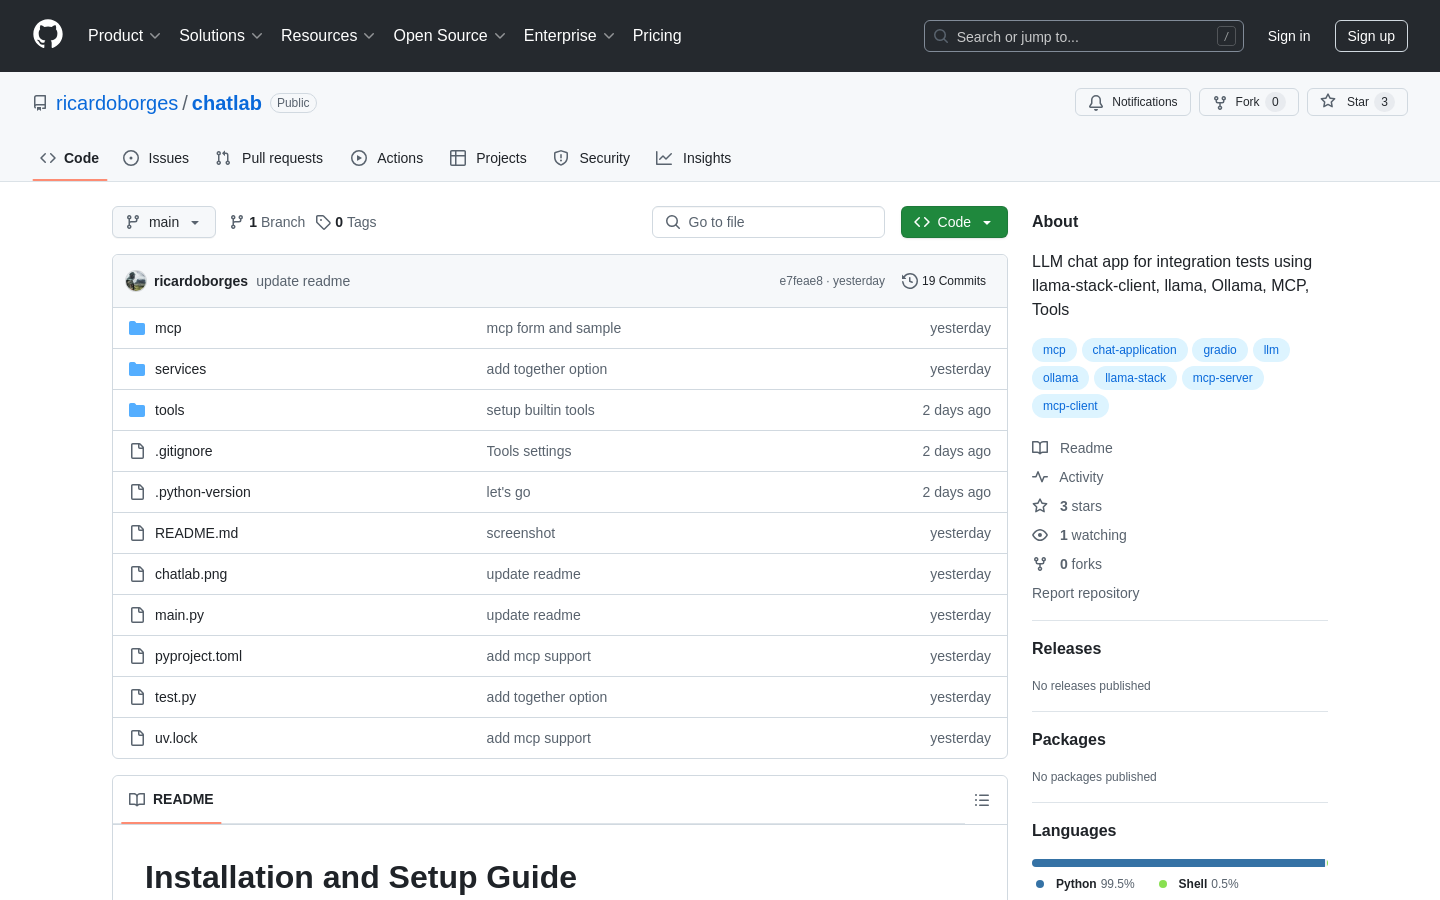Expand the Solutions menu
Screen dimensions: 1440x900
(221, 35)
